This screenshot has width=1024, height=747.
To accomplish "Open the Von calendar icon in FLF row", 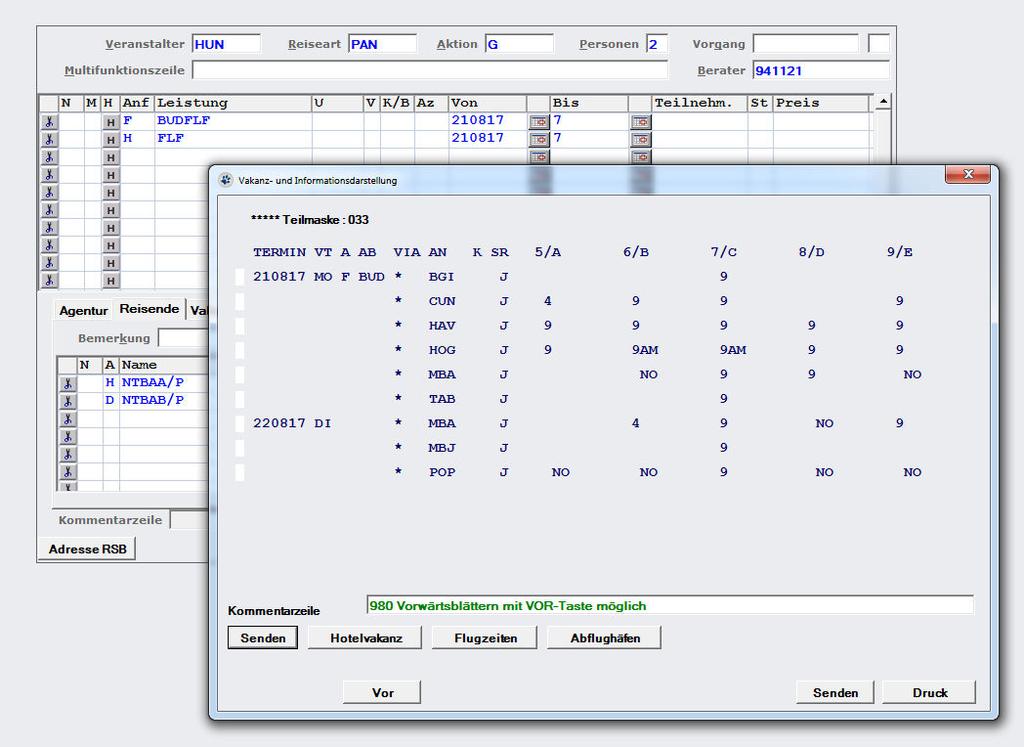I will click(x=539, y=139).
